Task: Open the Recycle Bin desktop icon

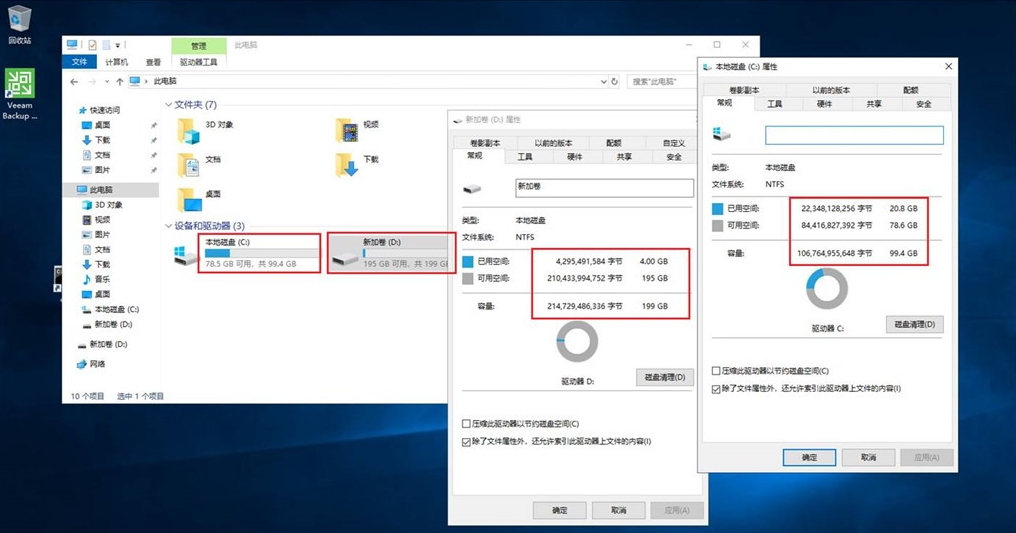Action: point(19,20)
